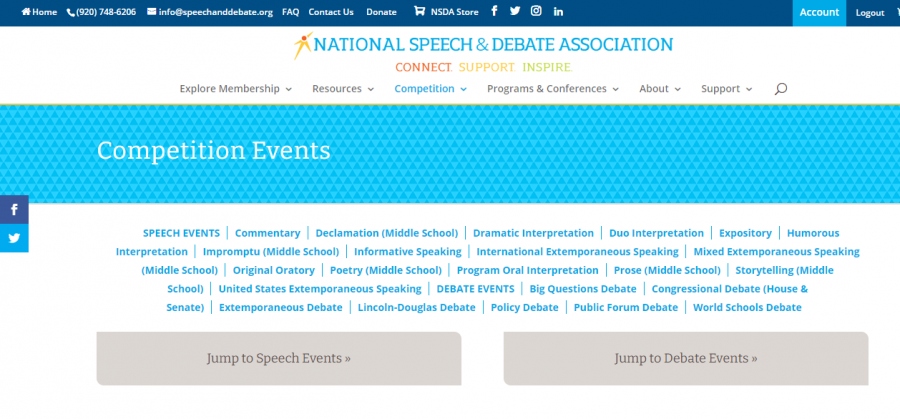The width and height of the screenshot is (900, 419).
Task: Open the Duo Interpretation link
Action: [x=656, y=233]
